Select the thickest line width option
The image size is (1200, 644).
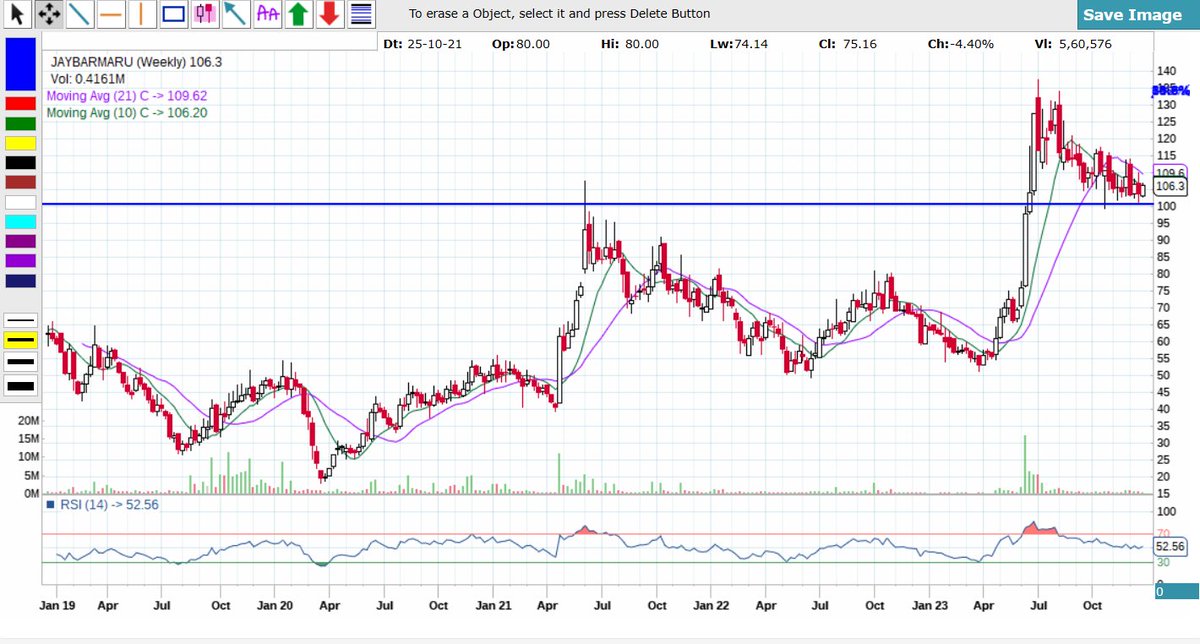[x=21, y=385]
